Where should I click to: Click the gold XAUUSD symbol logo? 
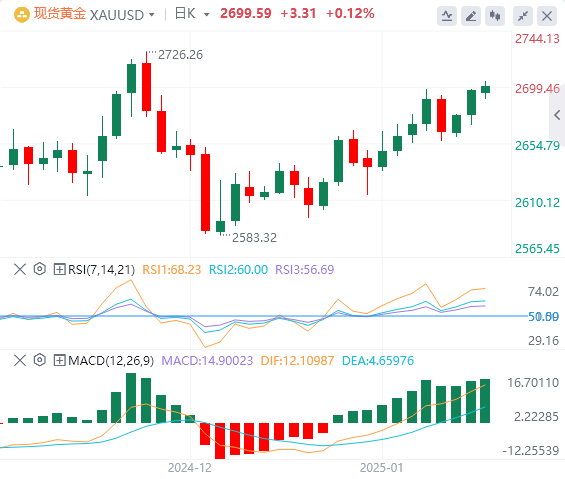tap(22, 15)
